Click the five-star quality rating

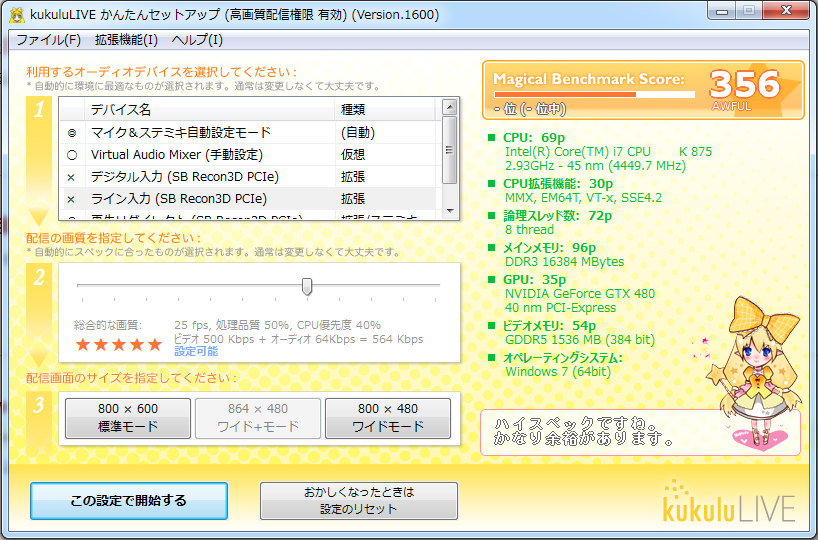pyautogui.click(x=118, y=345)
